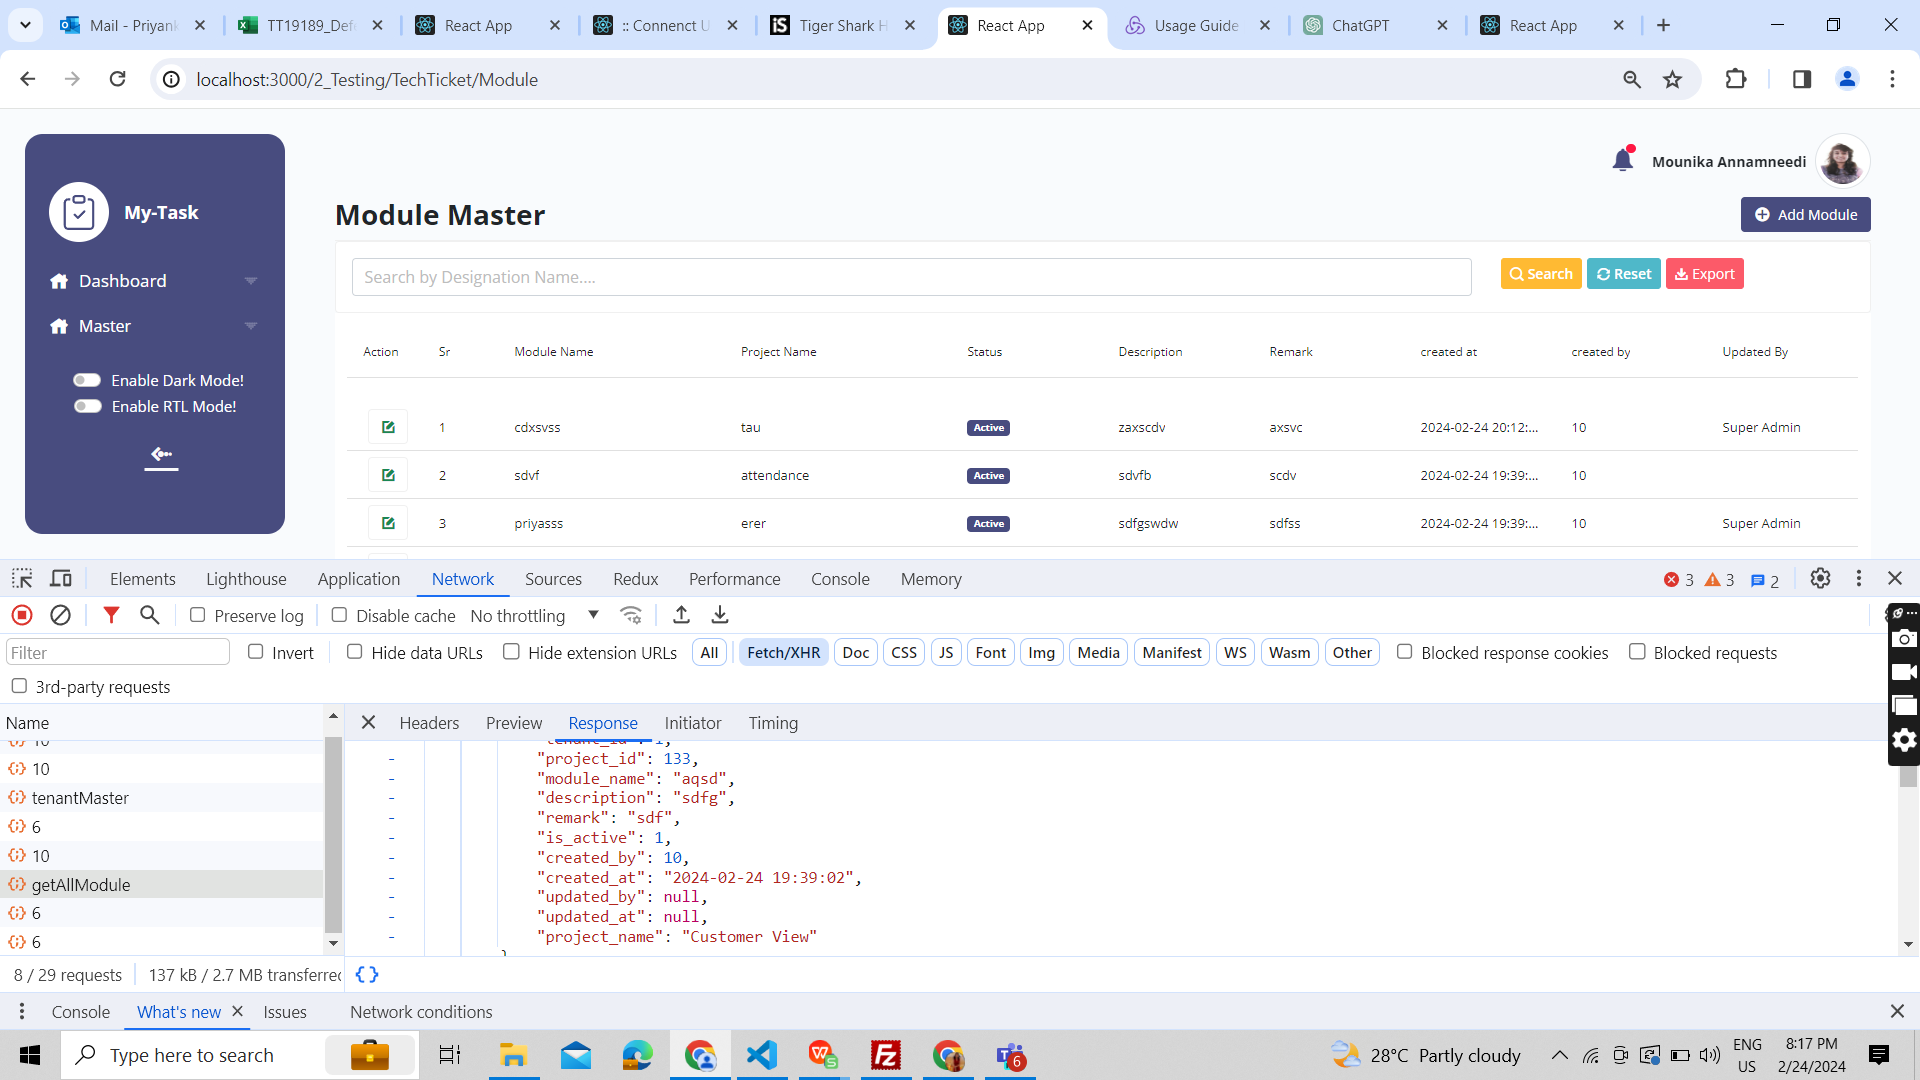Click the Search by Designation Name field
This screenshot has height=1080, width=1920.
[x=911, y=277]
